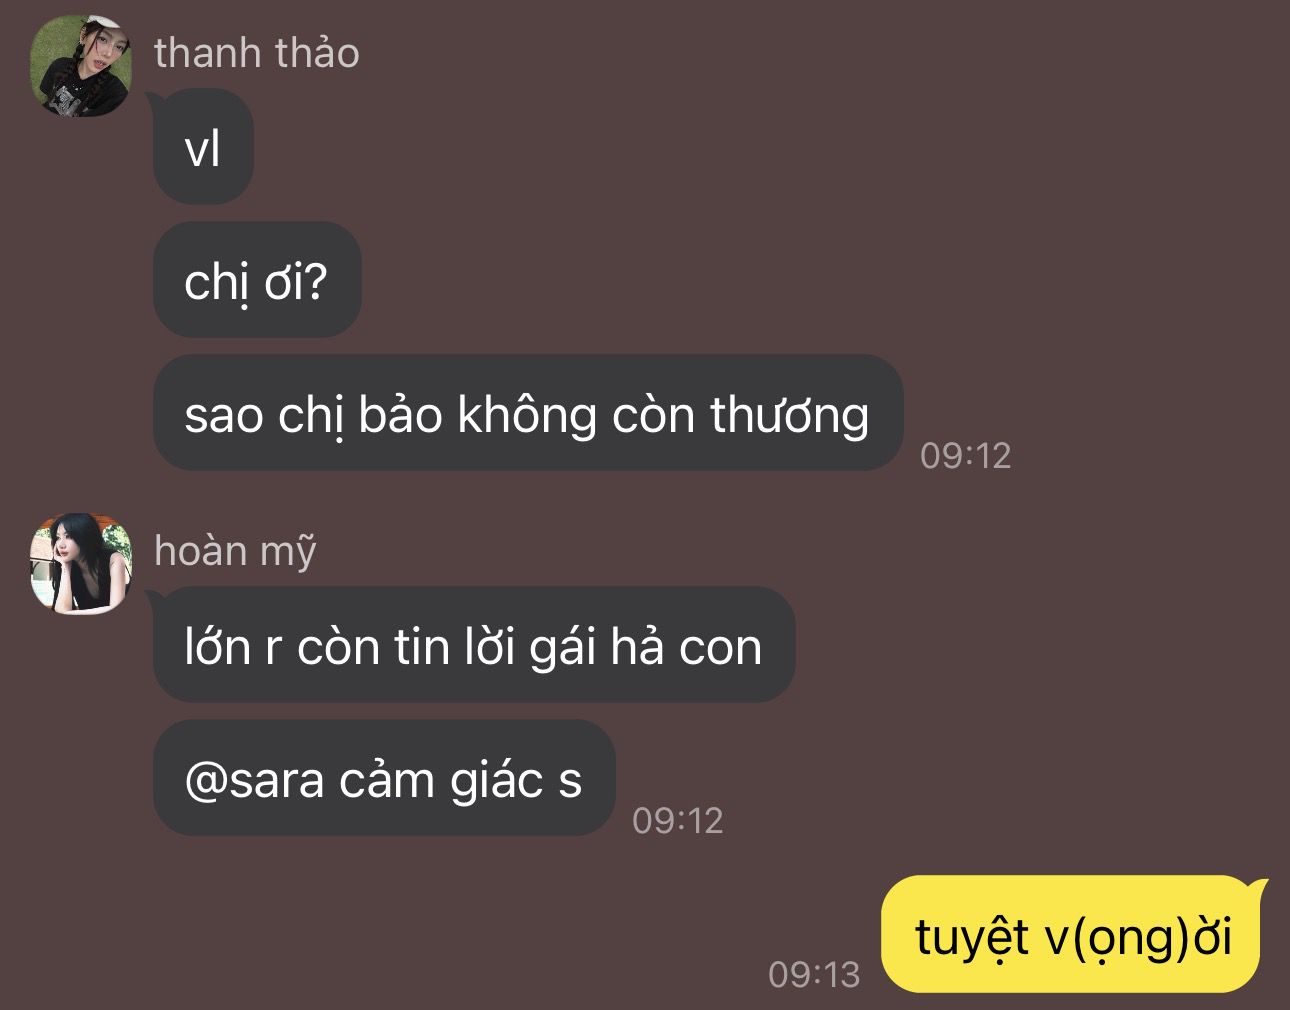
Task: Click the 09:13 timestamp beside the yellow message
Action: [814, 974]
